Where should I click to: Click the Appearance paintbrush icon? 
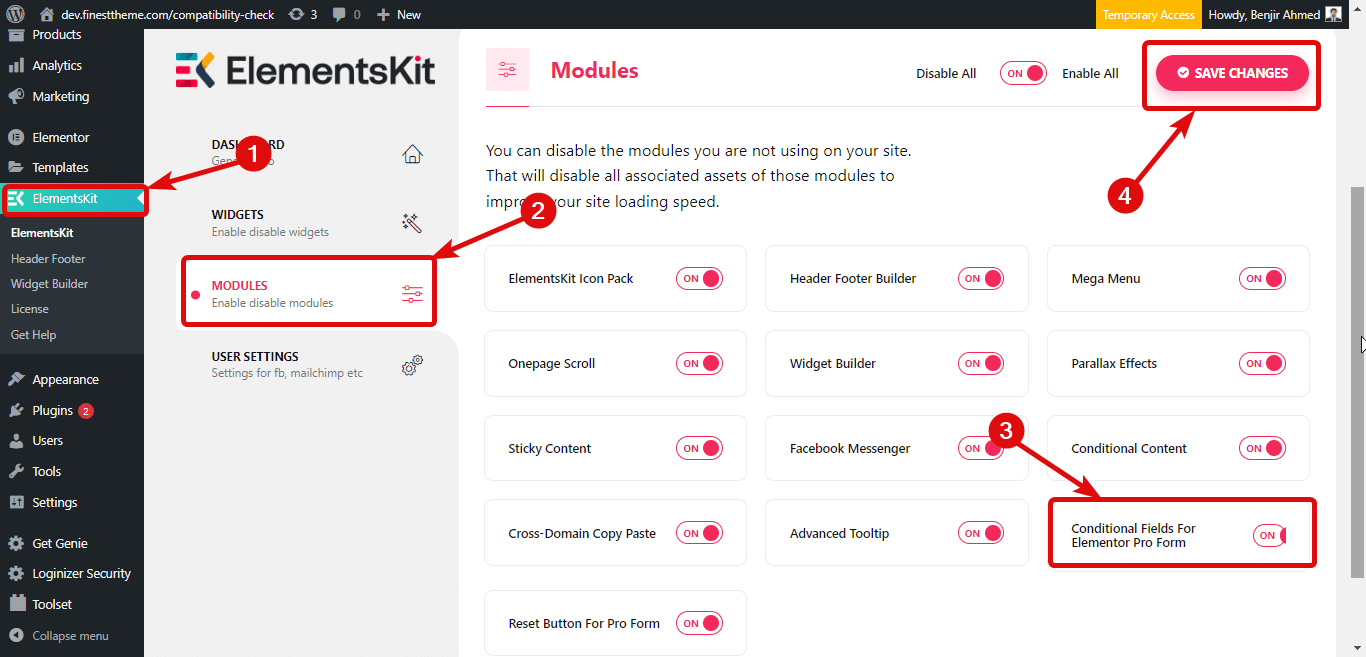[x=16, y=379]
